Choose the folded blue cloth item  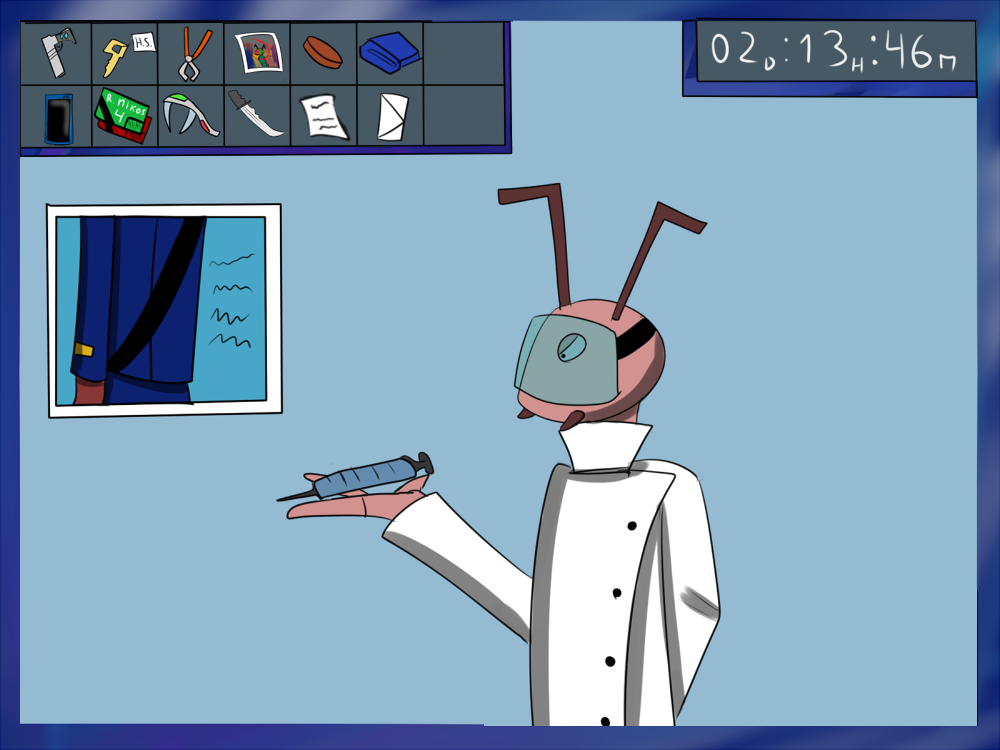(x=389, y=52)
